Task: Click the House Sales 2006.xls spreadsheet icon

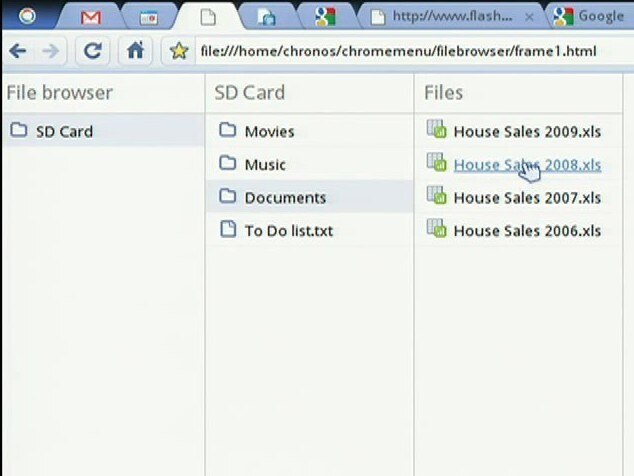Action: (x=437, y=228)
